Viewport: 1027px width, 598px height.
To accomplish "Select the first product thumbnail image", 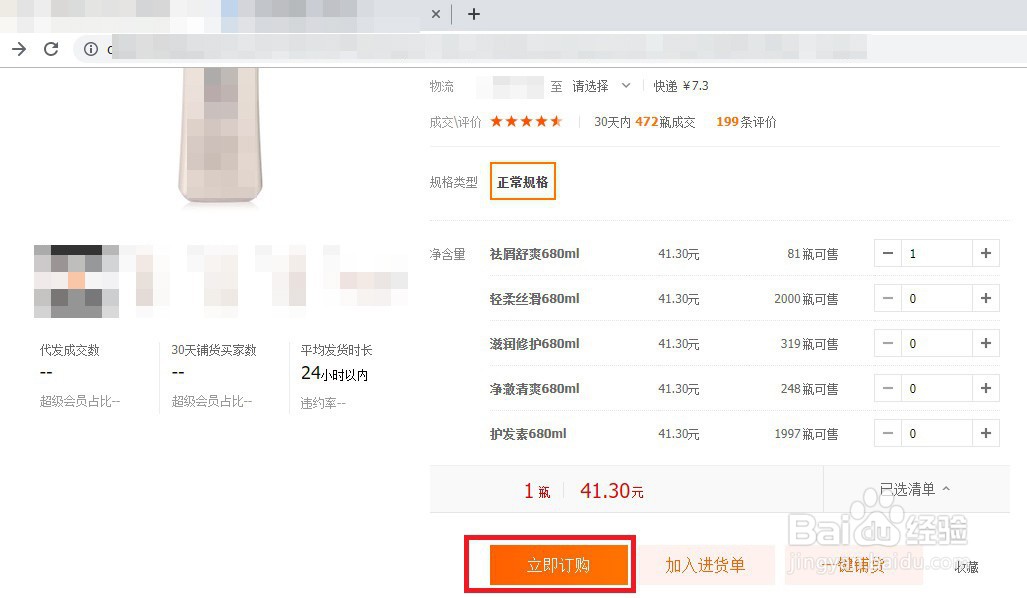I will click(x=76, y=280).
